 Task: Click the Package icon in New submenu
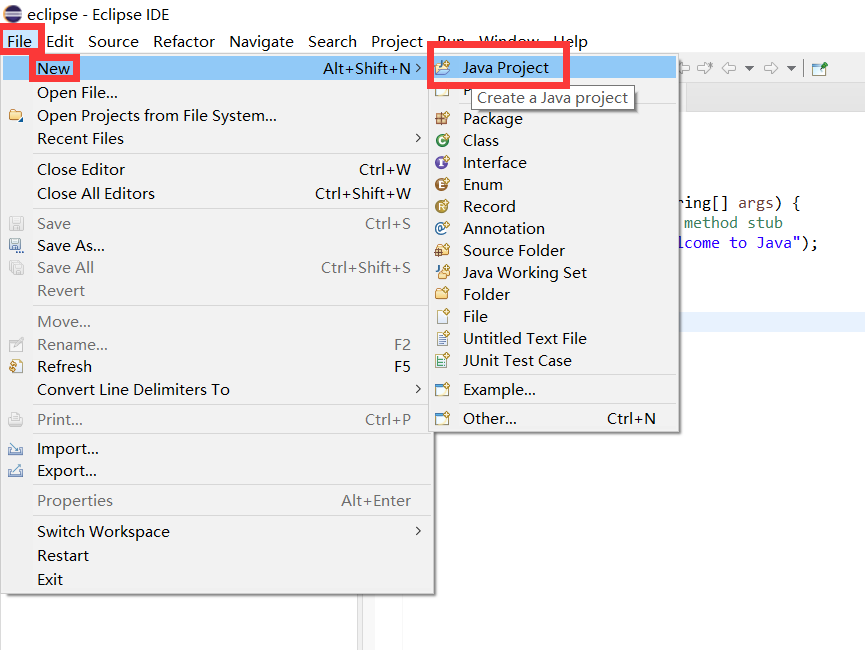pyautogui.click(x=442, y=118)
